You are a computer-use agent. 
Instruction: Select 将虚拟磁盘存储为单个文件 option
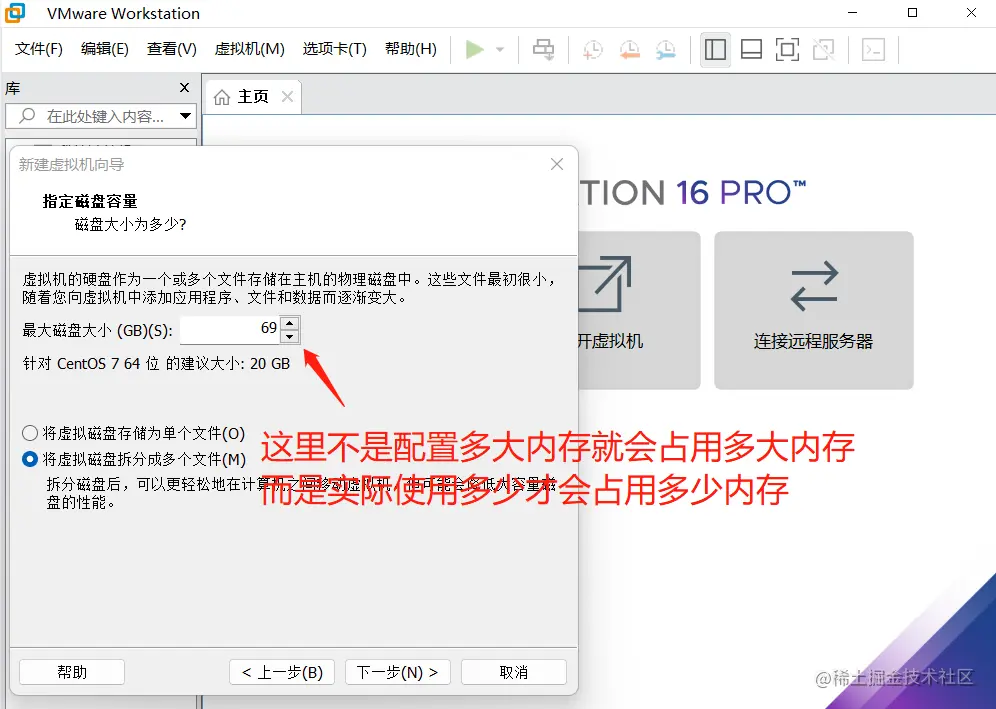pyautogui.click(x=31, y=433)
